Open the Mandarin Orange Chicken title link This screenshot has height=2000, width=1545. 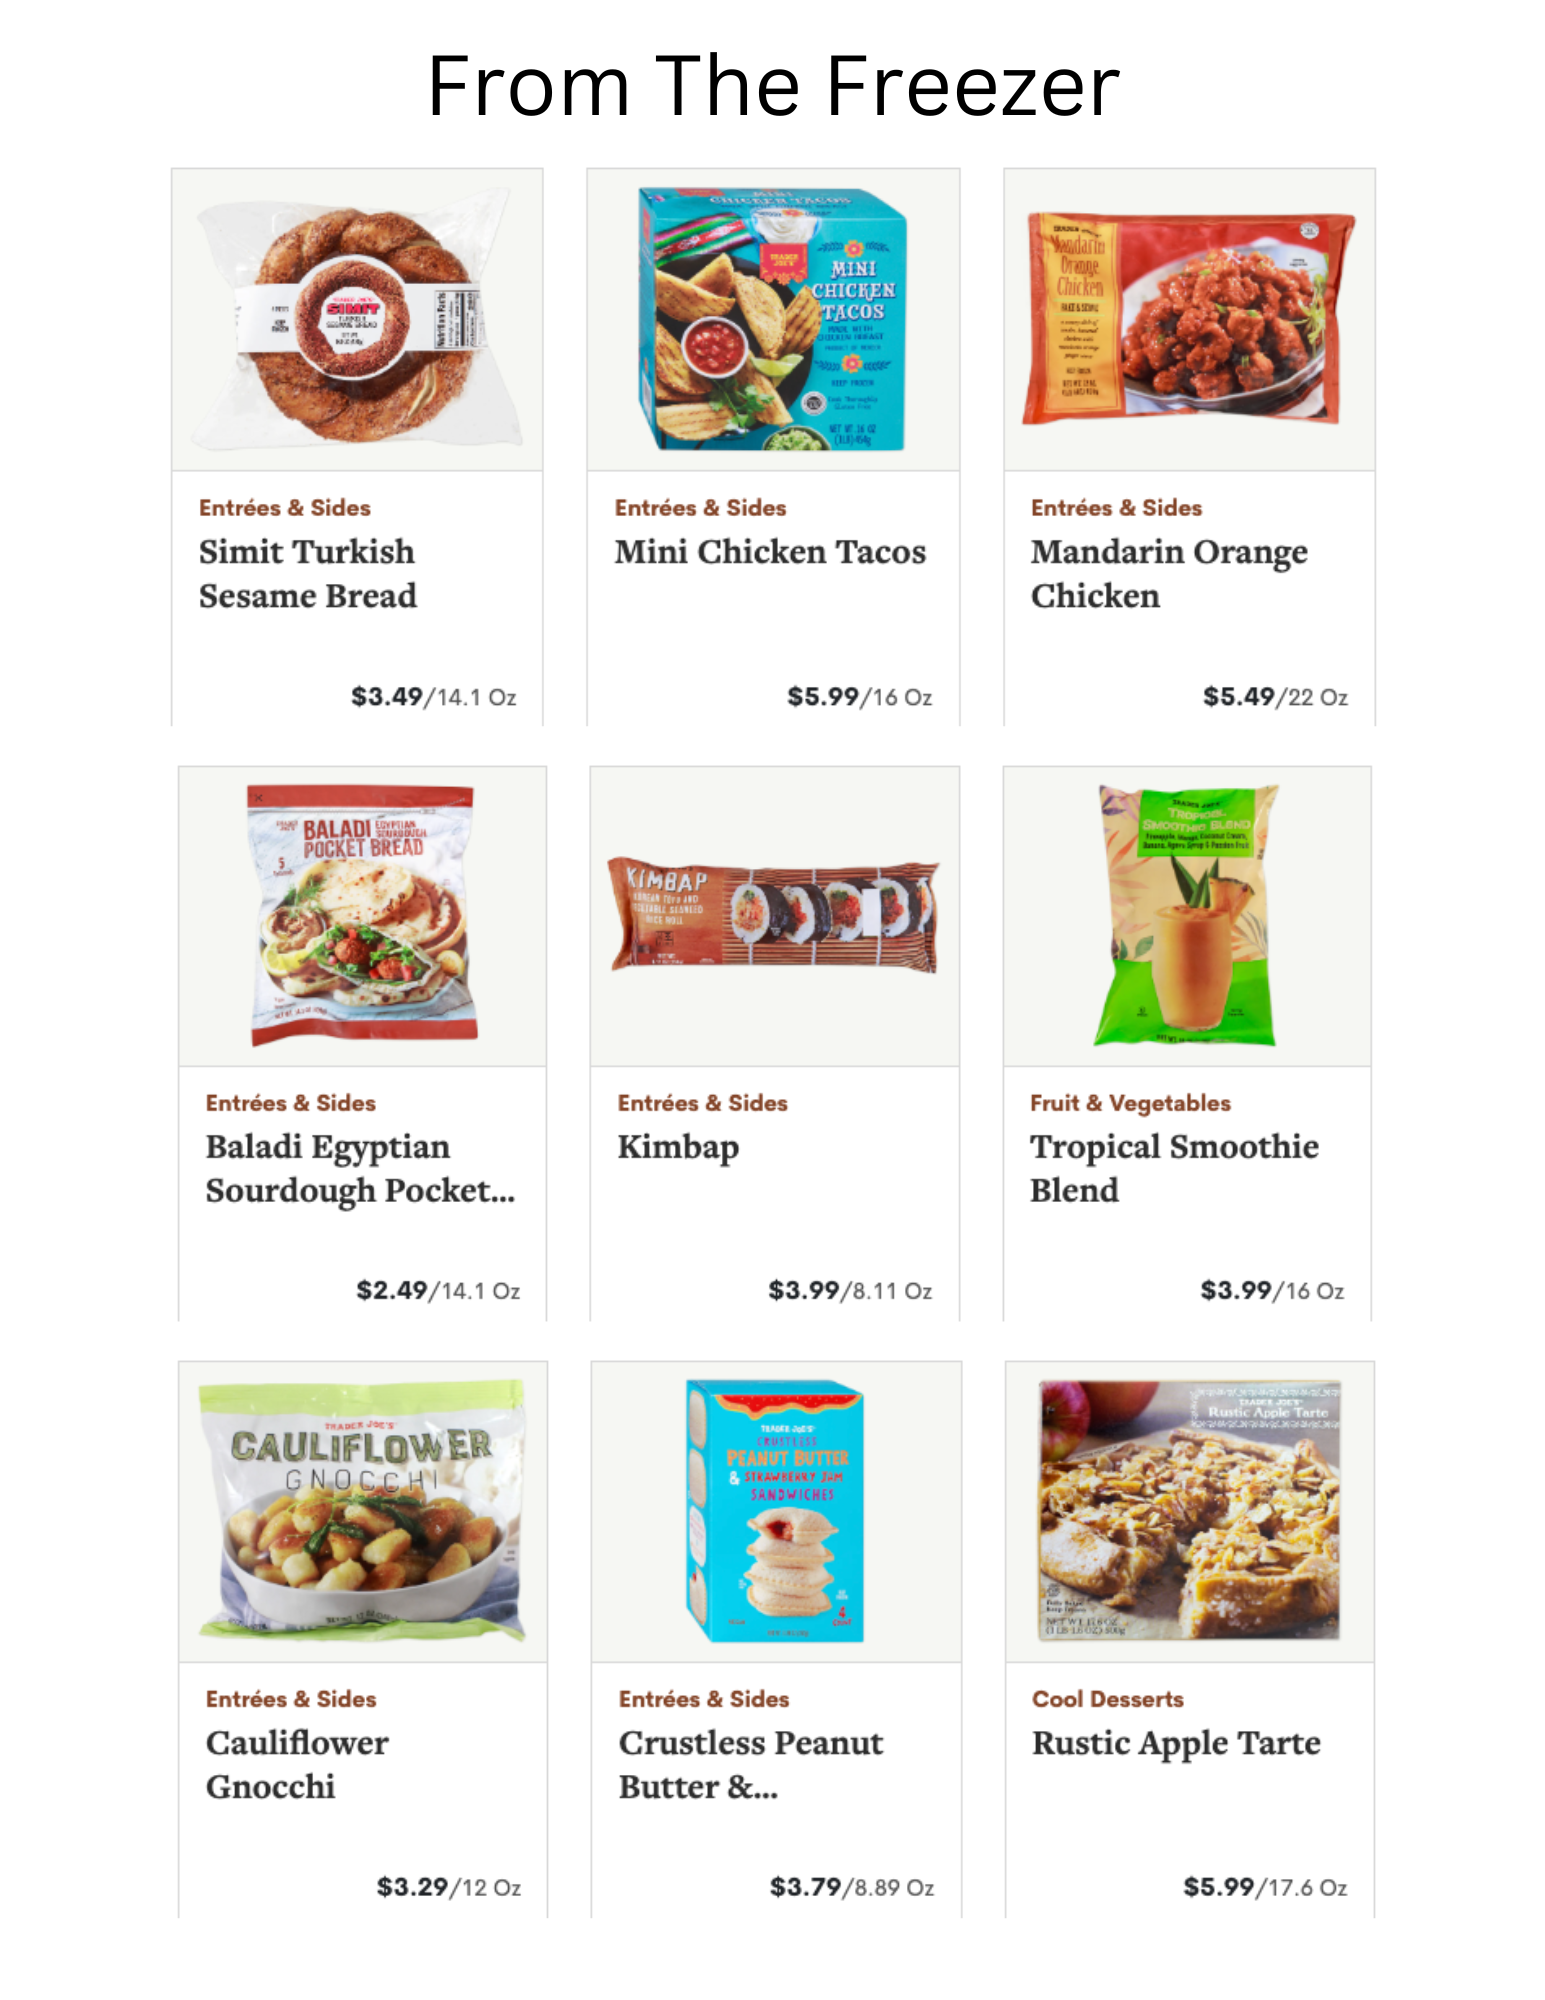tap(1169, 574)
